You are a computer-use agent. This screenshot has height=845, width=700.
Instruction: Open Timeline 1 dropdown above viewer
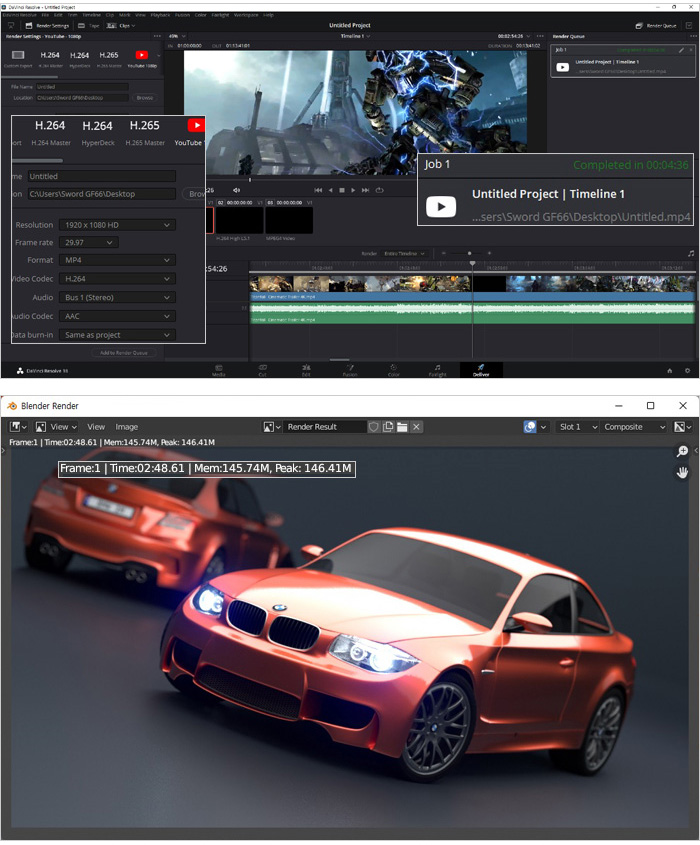click(x=355, y=36)
